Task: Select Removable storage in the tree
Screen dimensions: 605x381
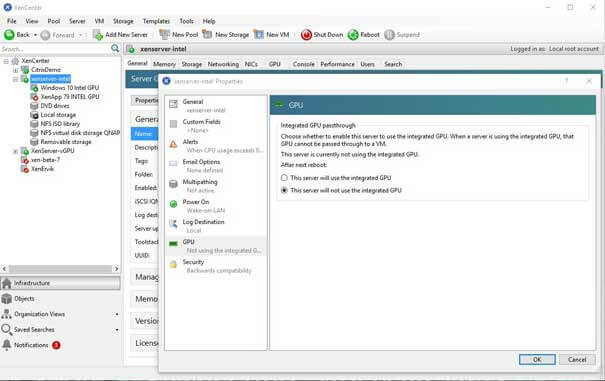Action: [66, 142]
